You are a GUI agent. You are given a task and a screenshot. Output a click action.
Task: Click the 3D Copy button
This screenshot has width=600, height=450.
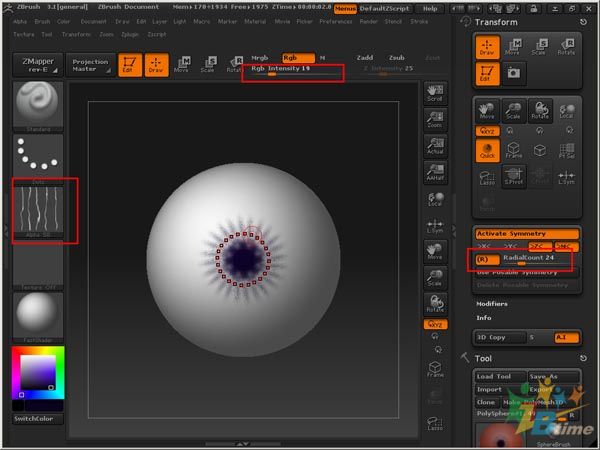500,338
